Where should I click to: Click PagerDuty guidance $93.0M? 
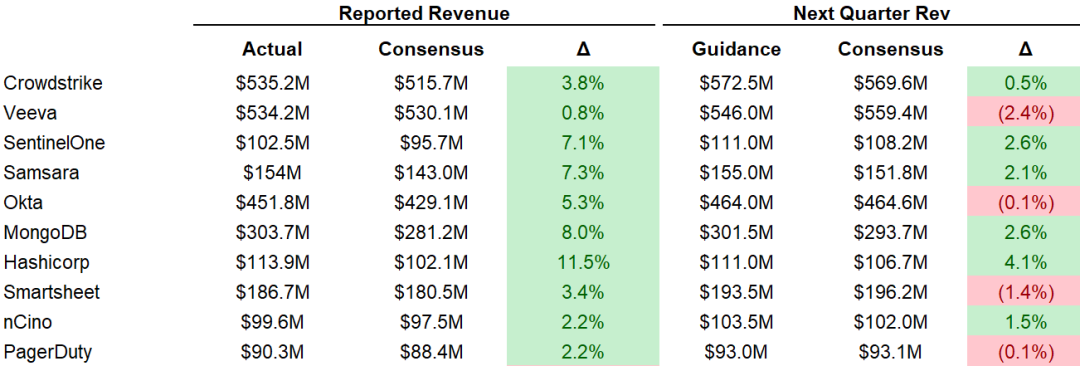click(x=736, y=352)
